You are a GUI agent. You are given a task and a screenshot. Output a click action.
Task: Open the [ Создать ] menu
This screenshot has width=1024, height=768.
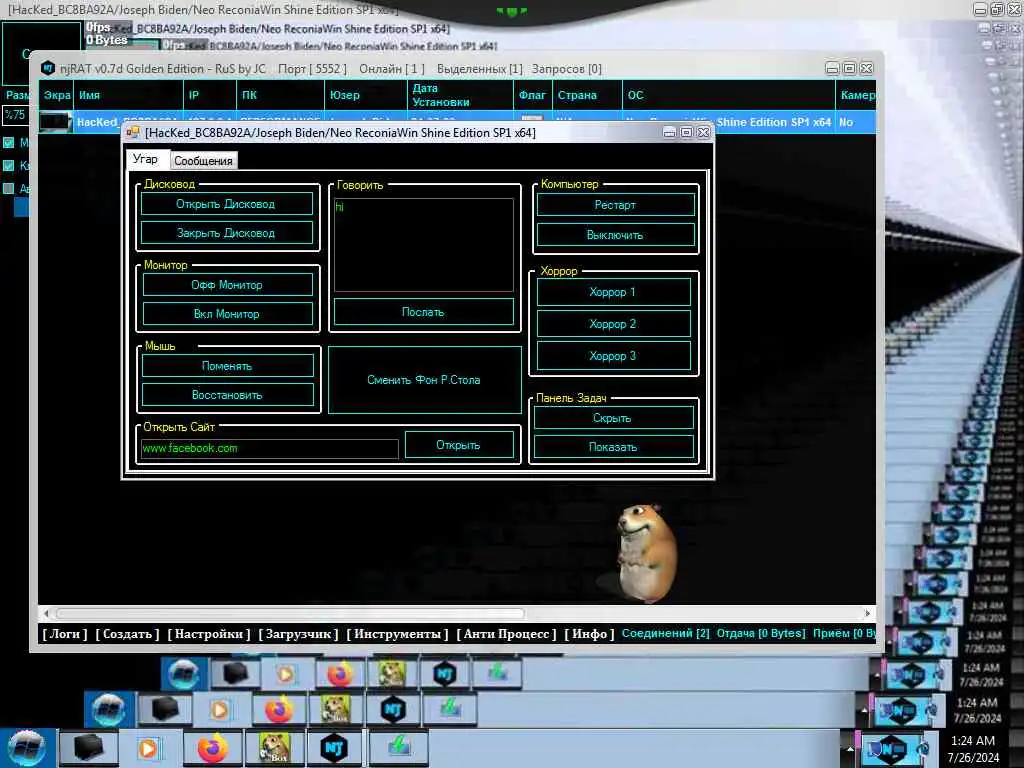point(127,633)
